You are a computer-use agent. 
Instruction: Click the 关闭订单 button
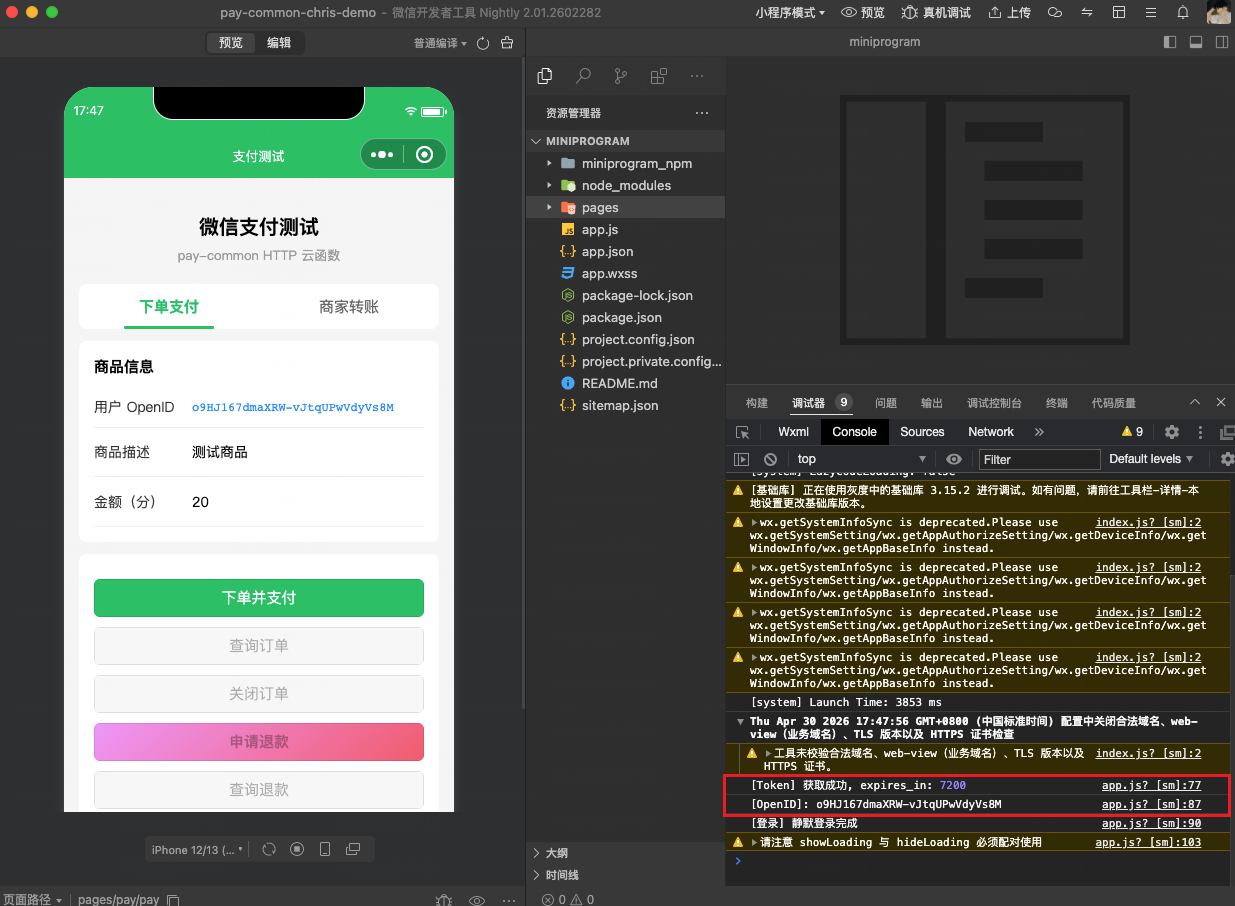(259, 694)
